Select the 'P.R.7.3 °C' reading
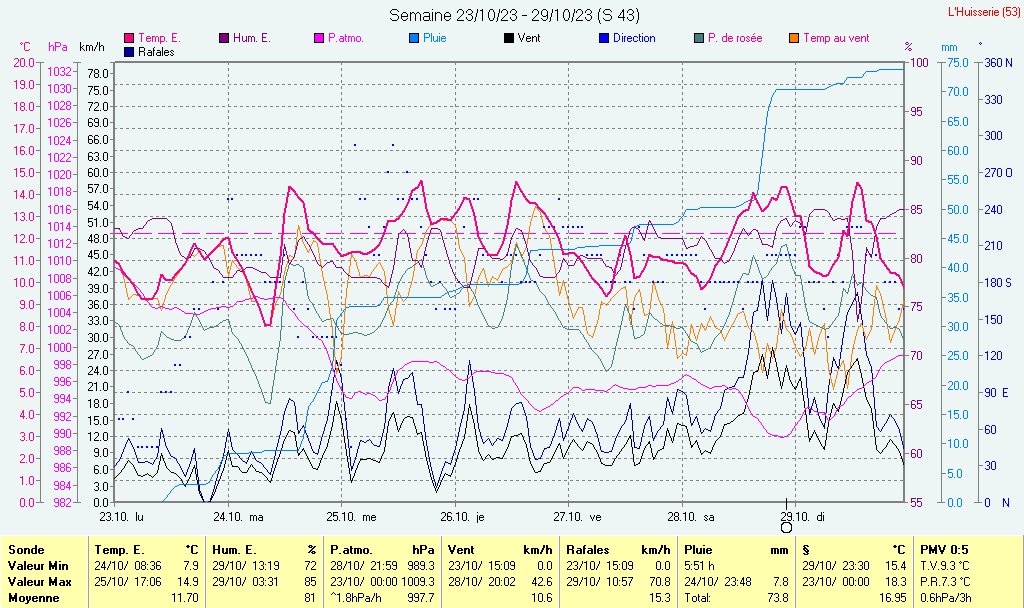 (945, 581)
